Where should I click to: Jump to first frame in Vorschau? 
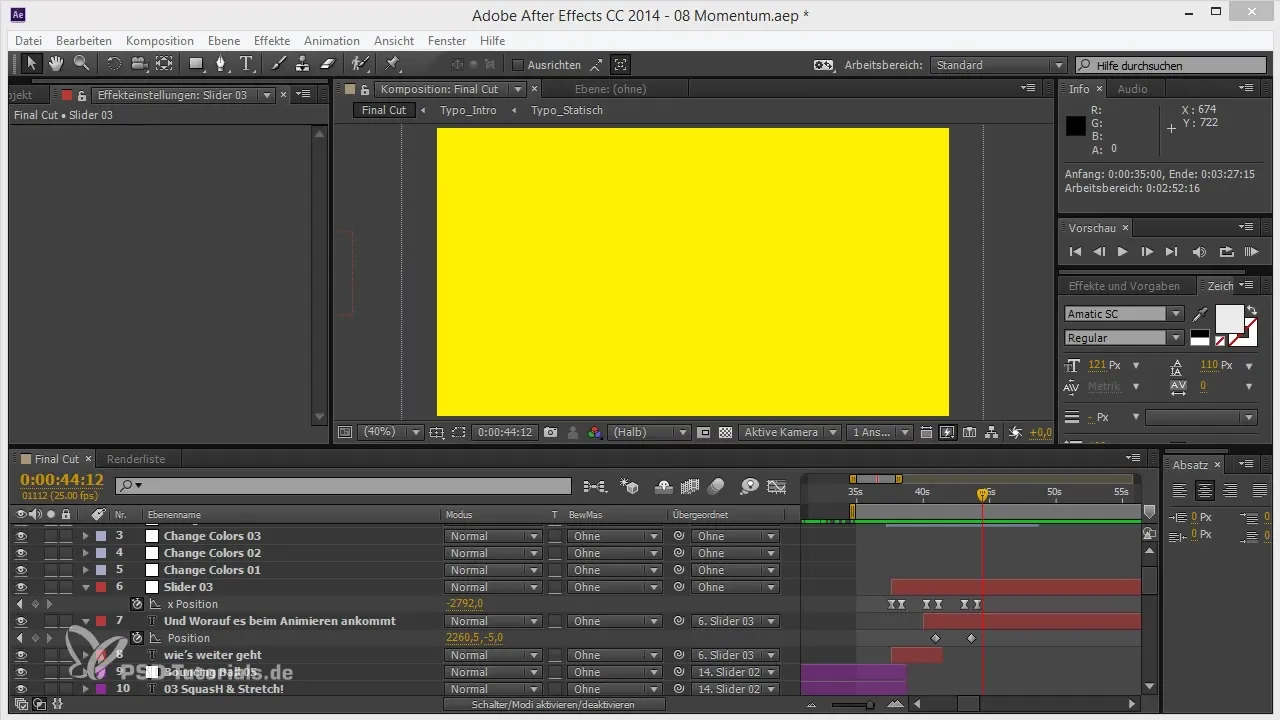[1075, 252]
